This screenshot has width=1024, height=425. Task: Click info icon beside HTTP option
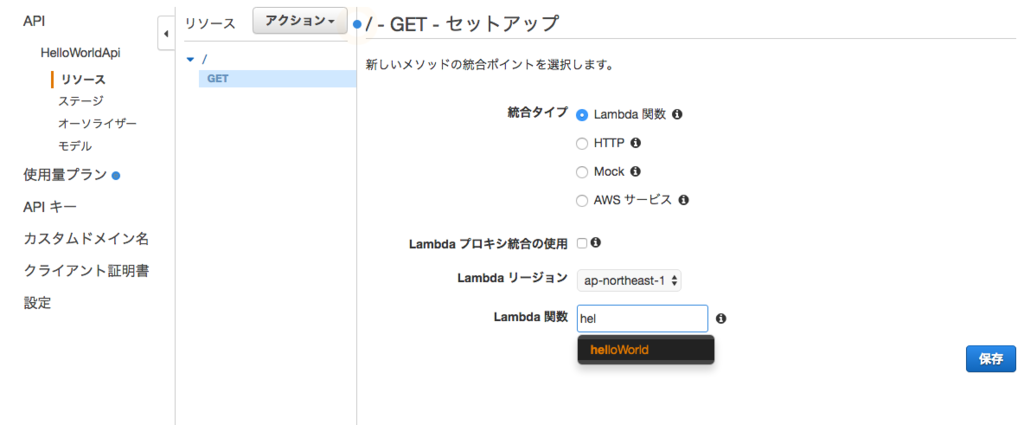click(x=635, y=143)
